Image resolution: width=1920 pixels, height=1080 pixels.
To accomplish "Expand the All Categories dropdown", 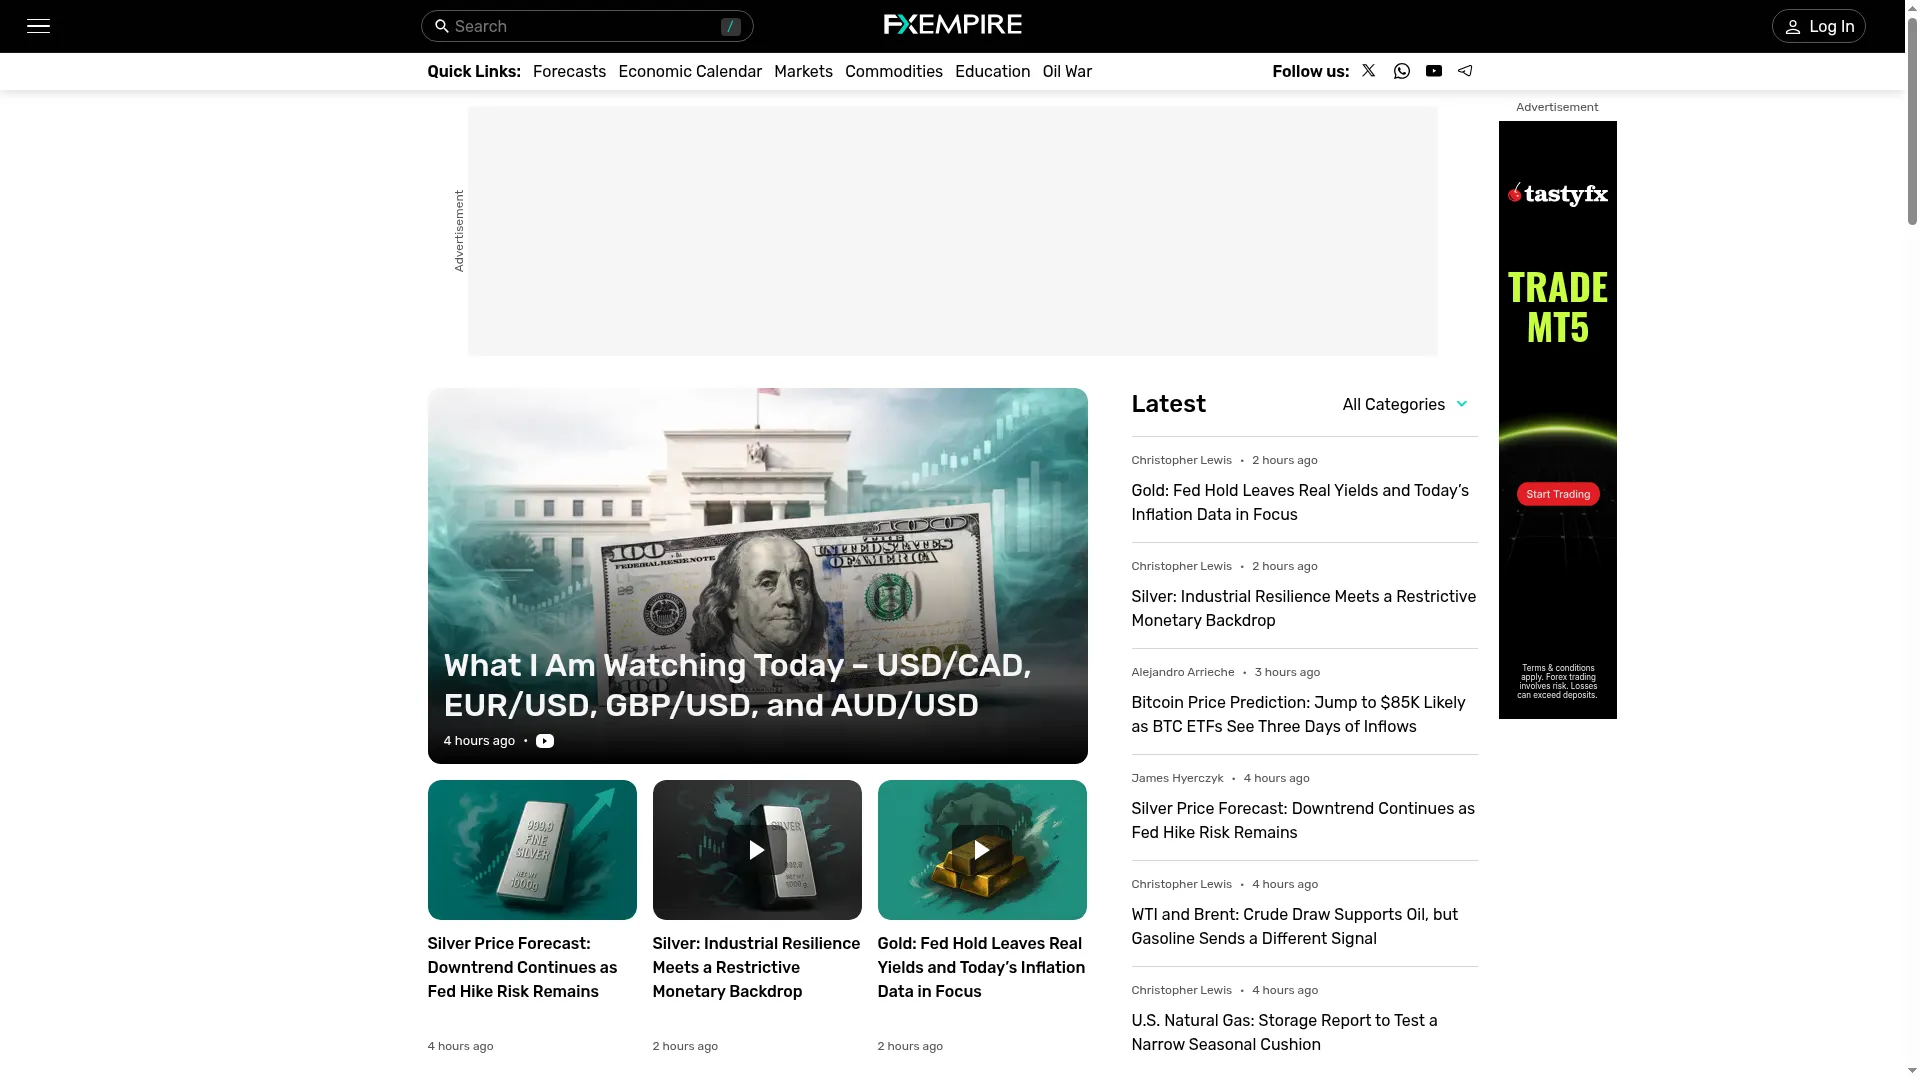I will (x=1404, y=404).
